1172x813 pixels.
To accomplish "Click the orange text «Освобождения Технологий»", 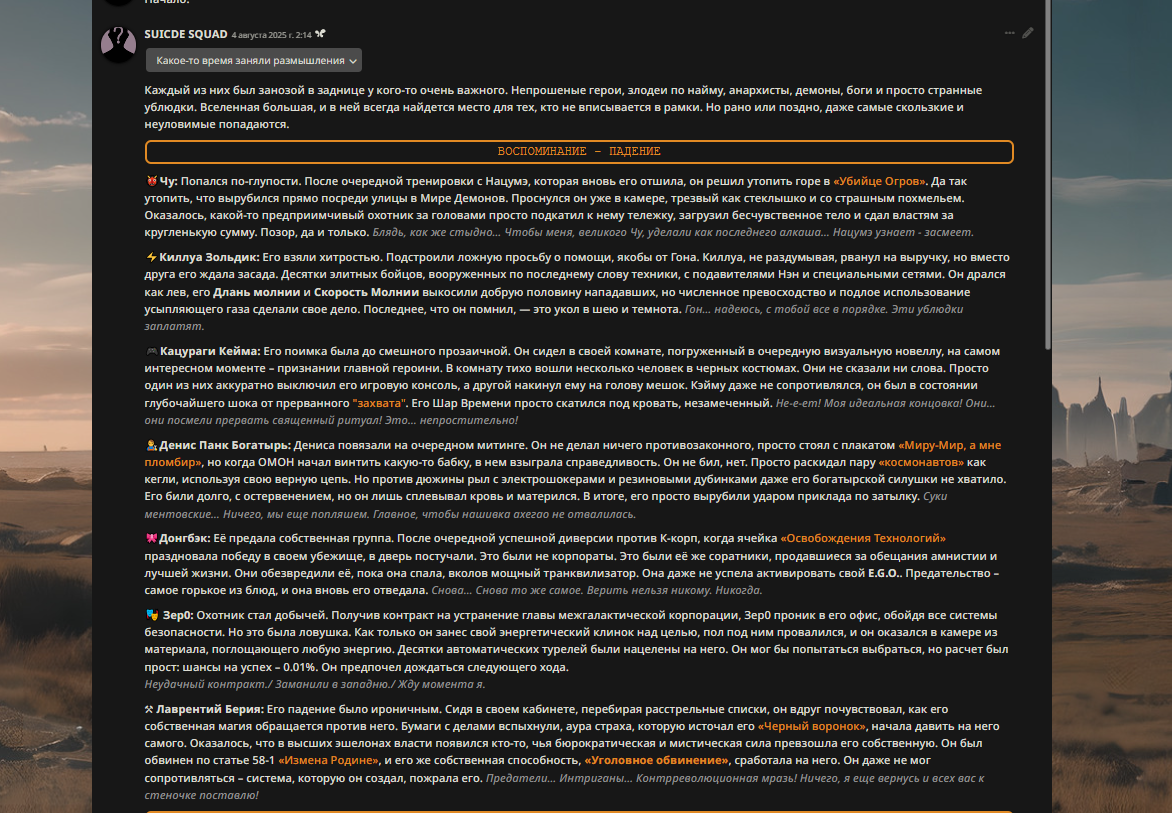I will click(x=863, y=538).
